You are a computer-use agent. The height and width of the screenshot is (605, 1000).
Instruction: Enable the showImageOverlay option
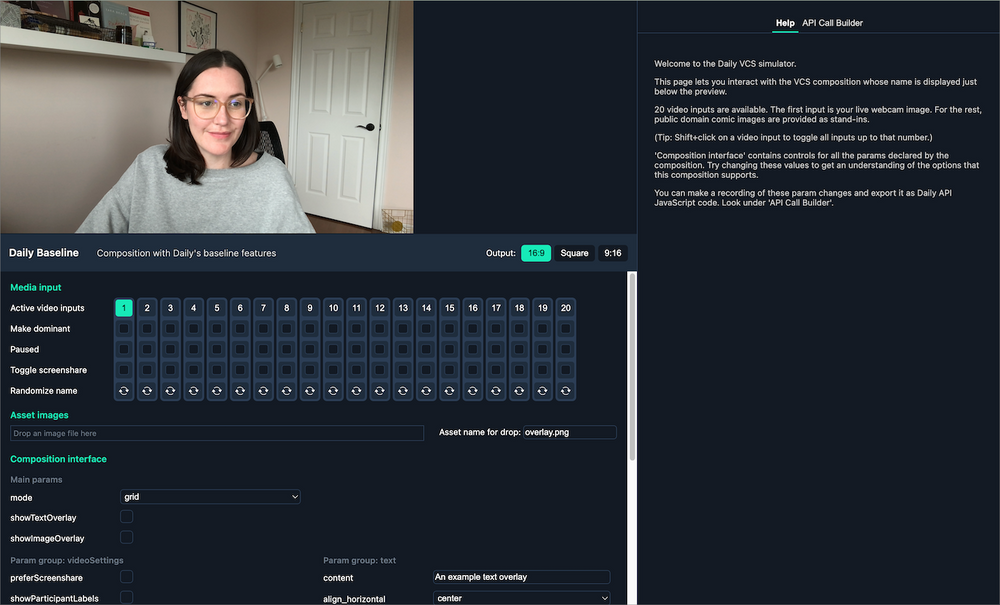(126, 538)
